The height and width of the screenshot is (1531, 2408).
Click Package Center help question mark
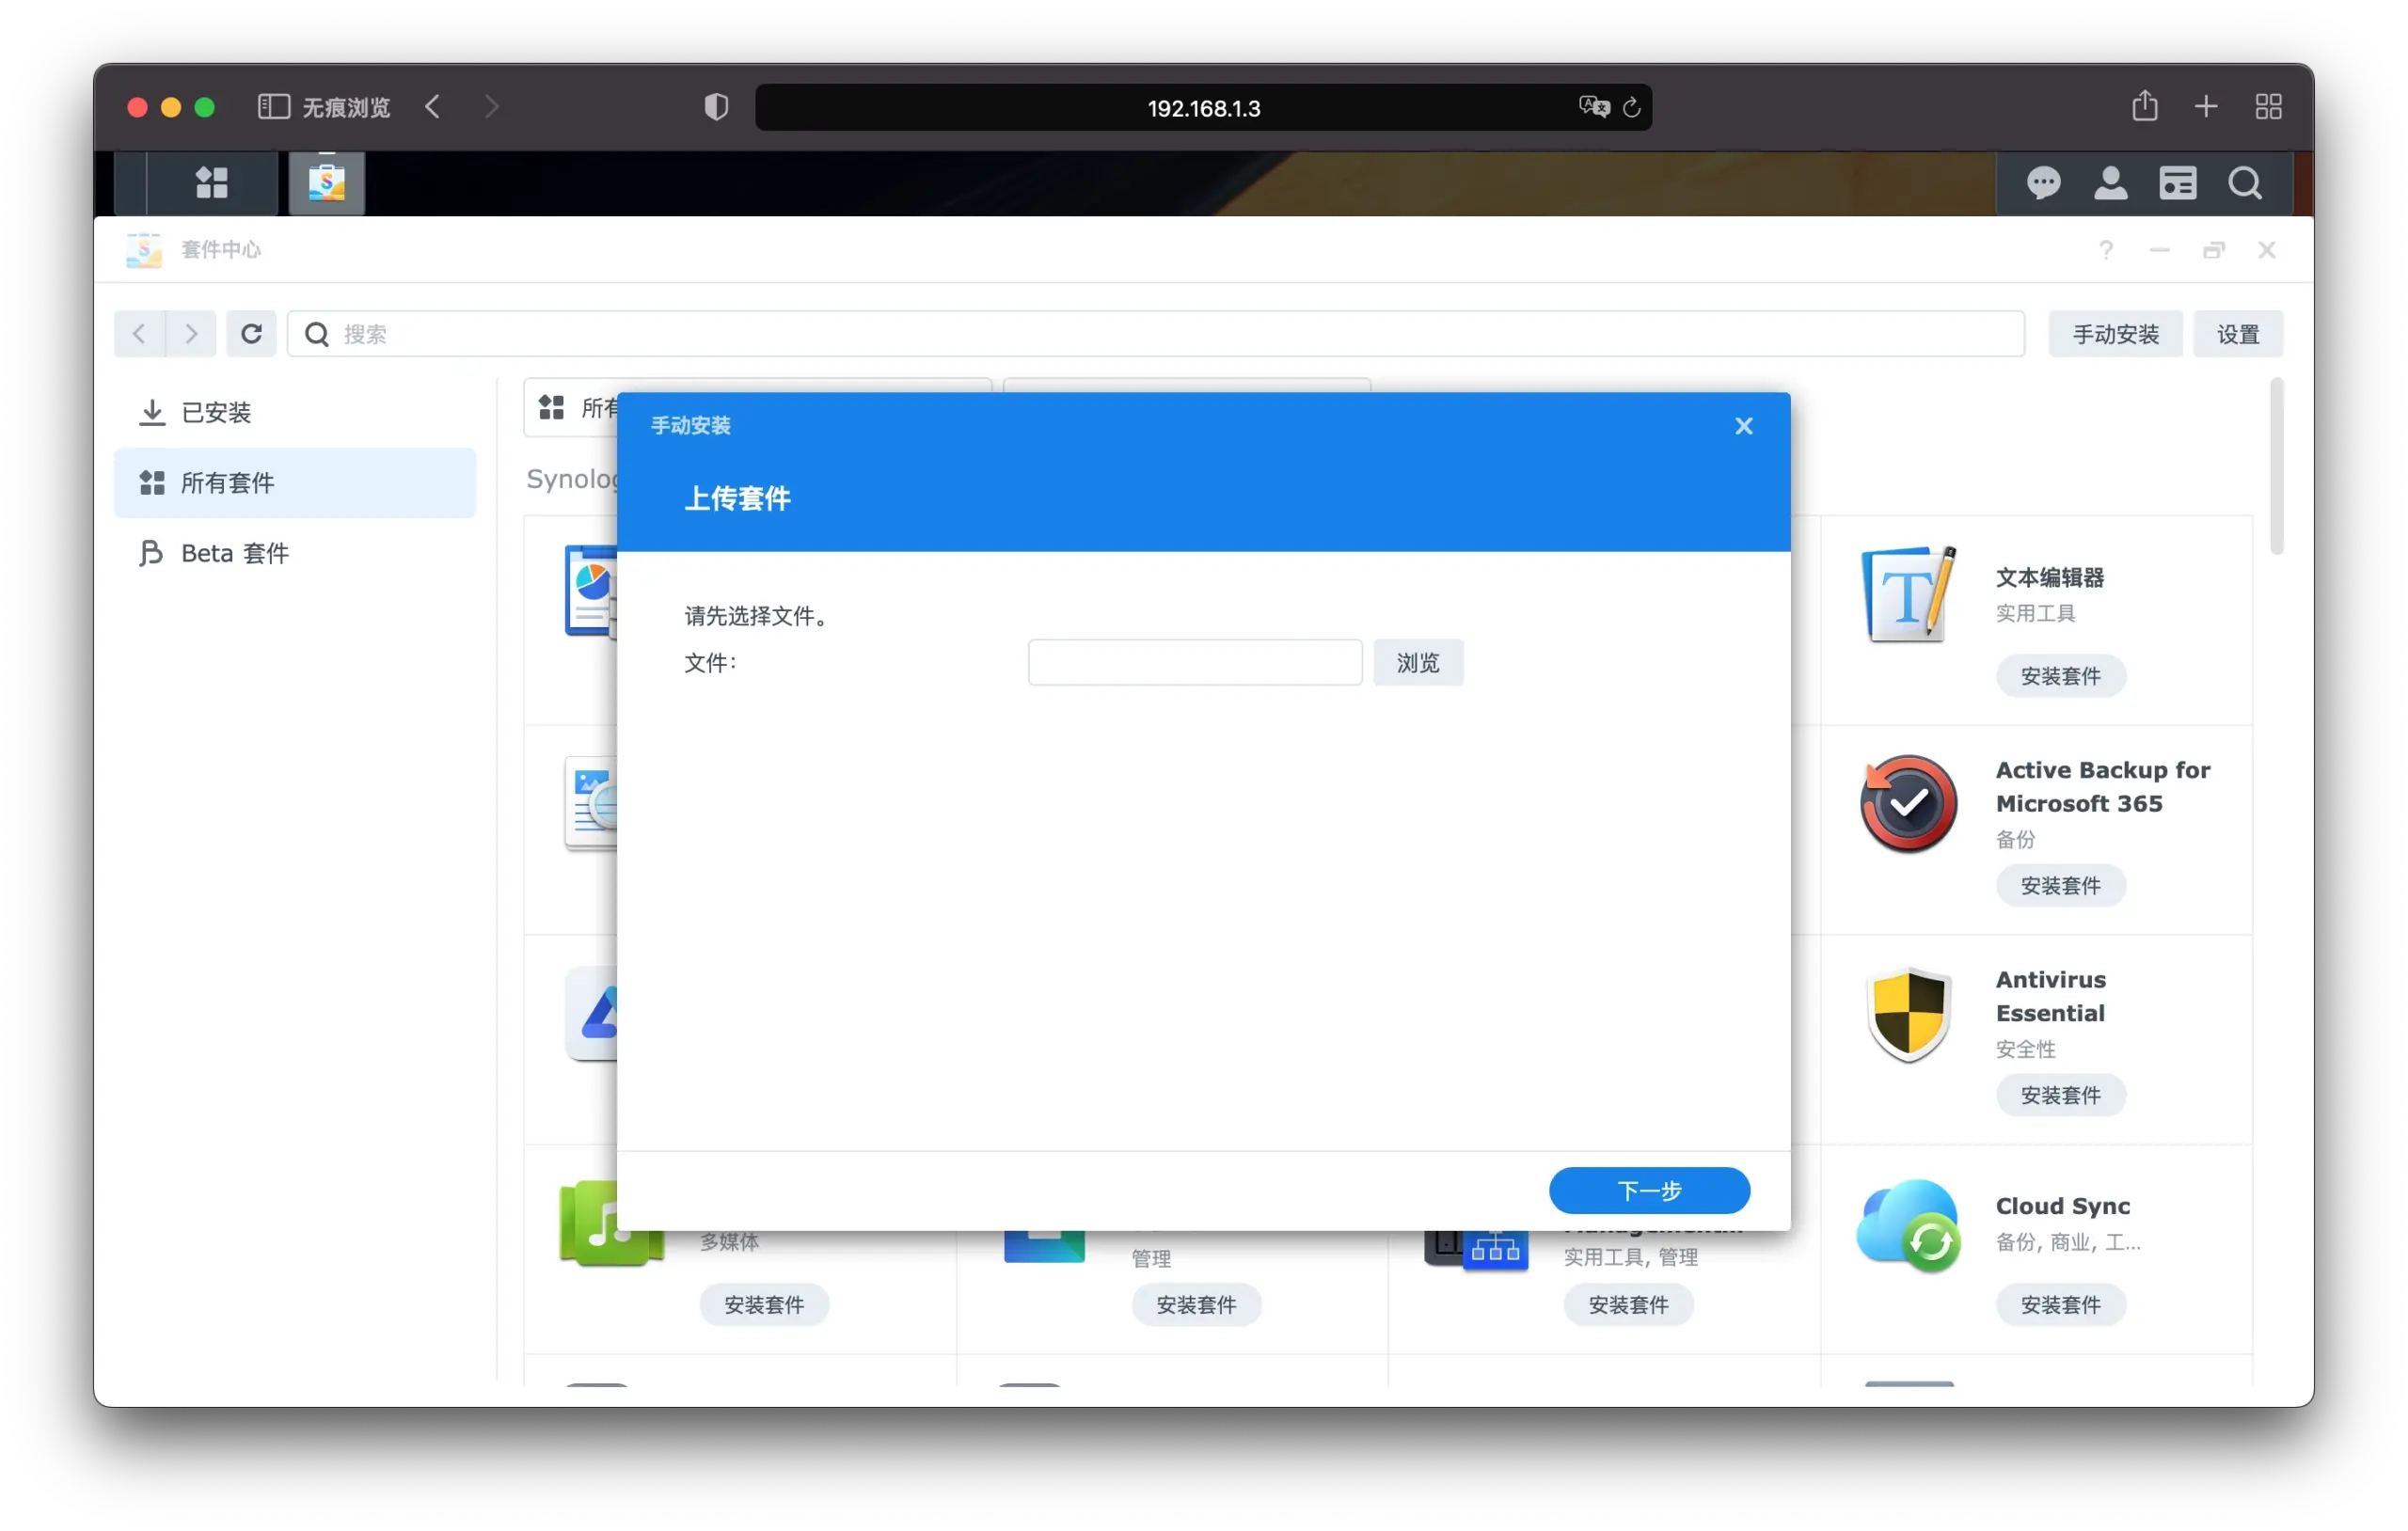click(2106, 250)
